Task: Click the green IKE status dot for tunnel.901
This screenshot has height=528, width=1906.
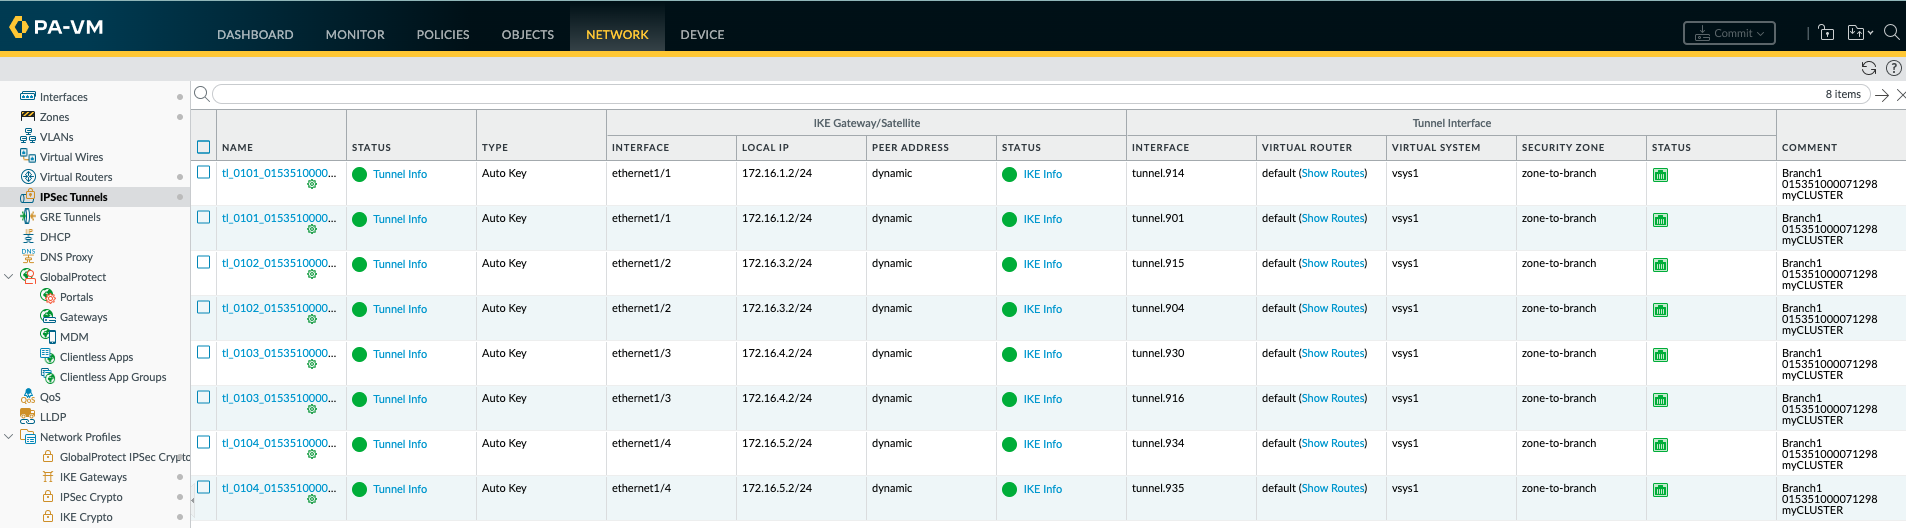Action: pyautogui.click(x=1009, y=219)
